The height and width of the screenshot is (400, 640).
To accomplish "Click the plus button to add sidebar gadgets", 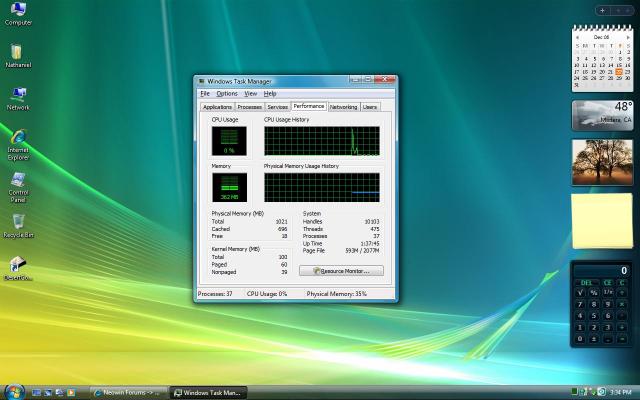I will pos(602,11).
